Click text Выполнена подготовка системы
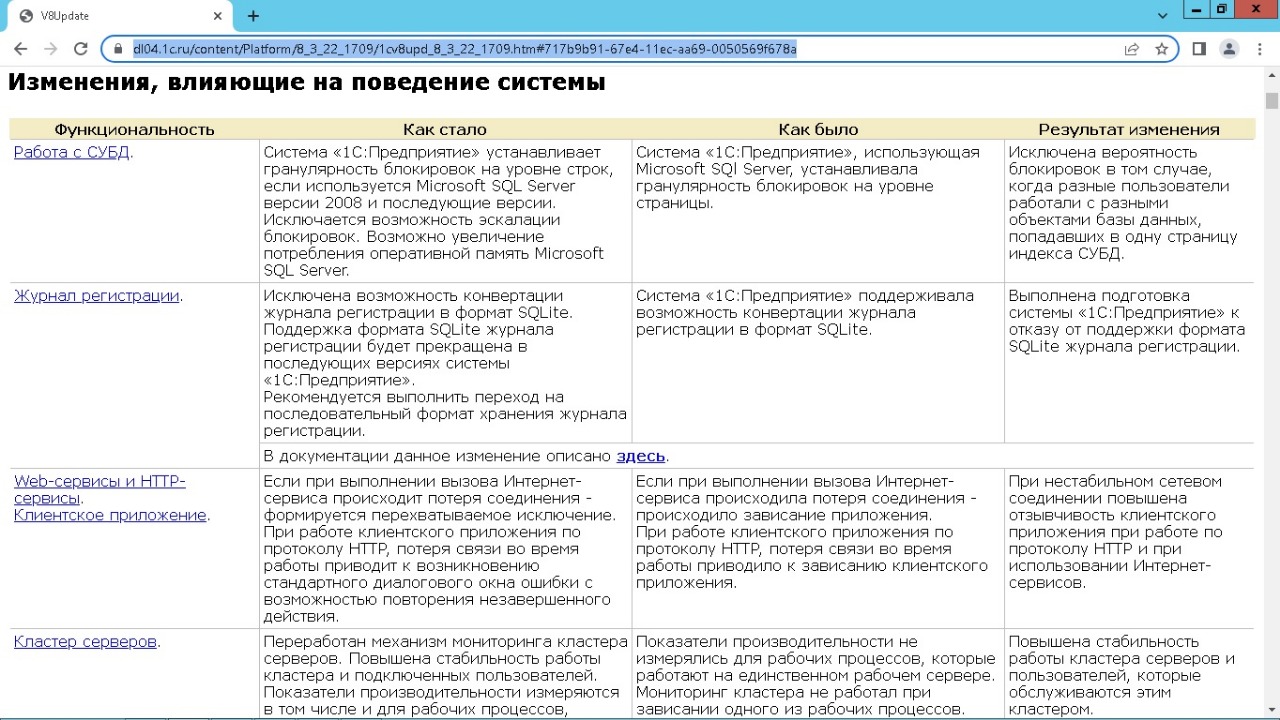The height and width of the screenshot is (720, 1280). [1099, 304]
